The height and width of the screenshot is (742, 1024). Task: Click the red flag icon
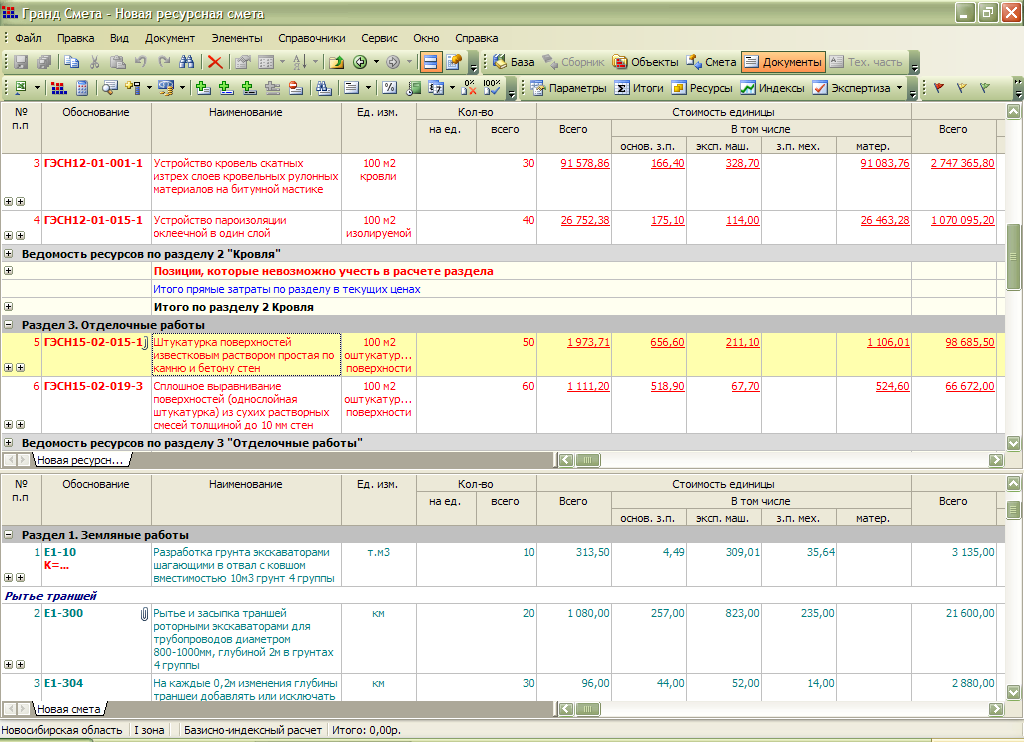point(939,88)
